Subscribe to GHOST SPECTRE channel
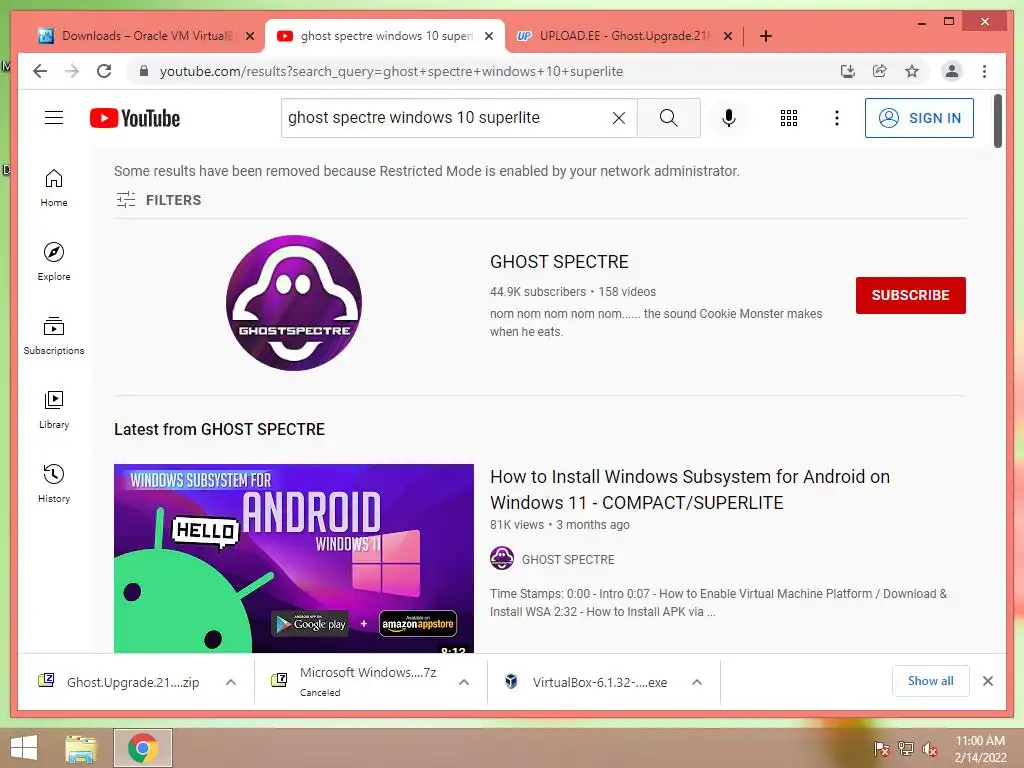1024x768 pixels. coord(910,295)
